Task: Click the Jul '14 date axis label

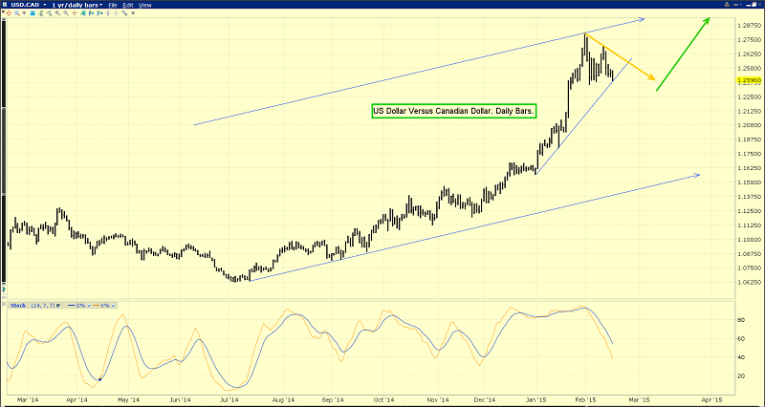Action: point(230,400)
